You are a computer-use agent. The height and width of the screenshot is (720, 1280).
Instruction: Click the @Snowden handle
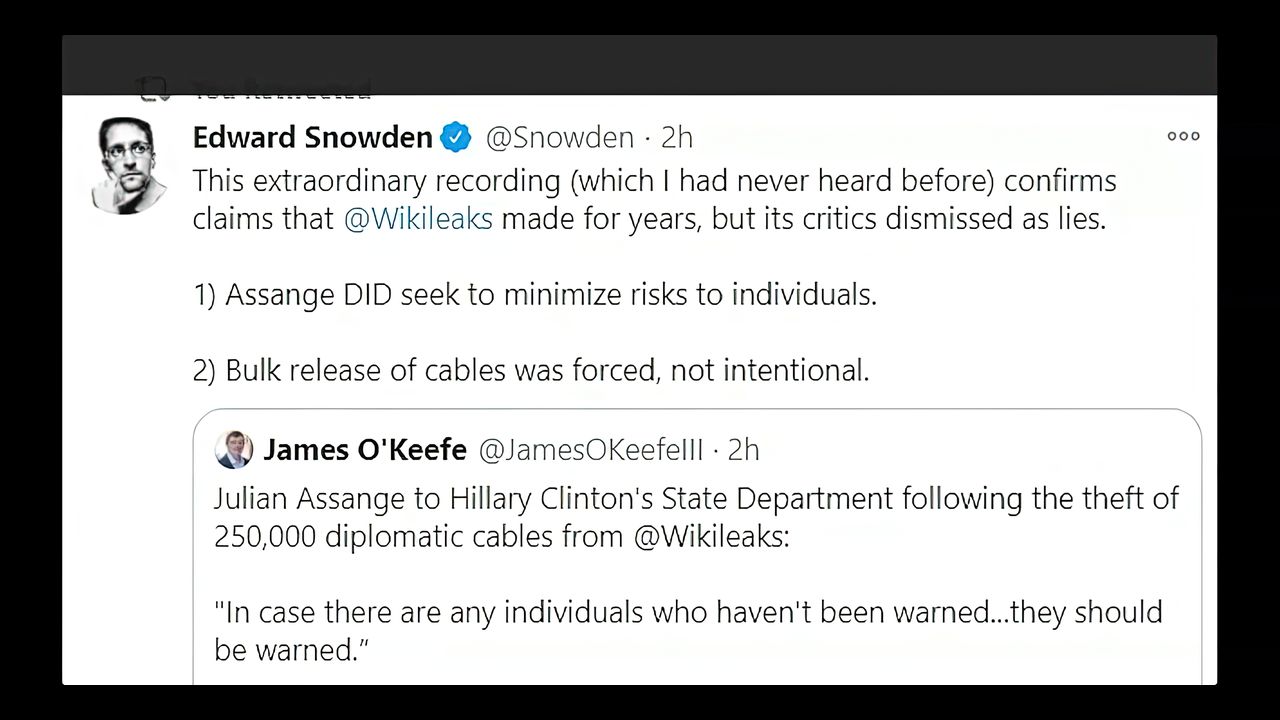coord(559,137)
